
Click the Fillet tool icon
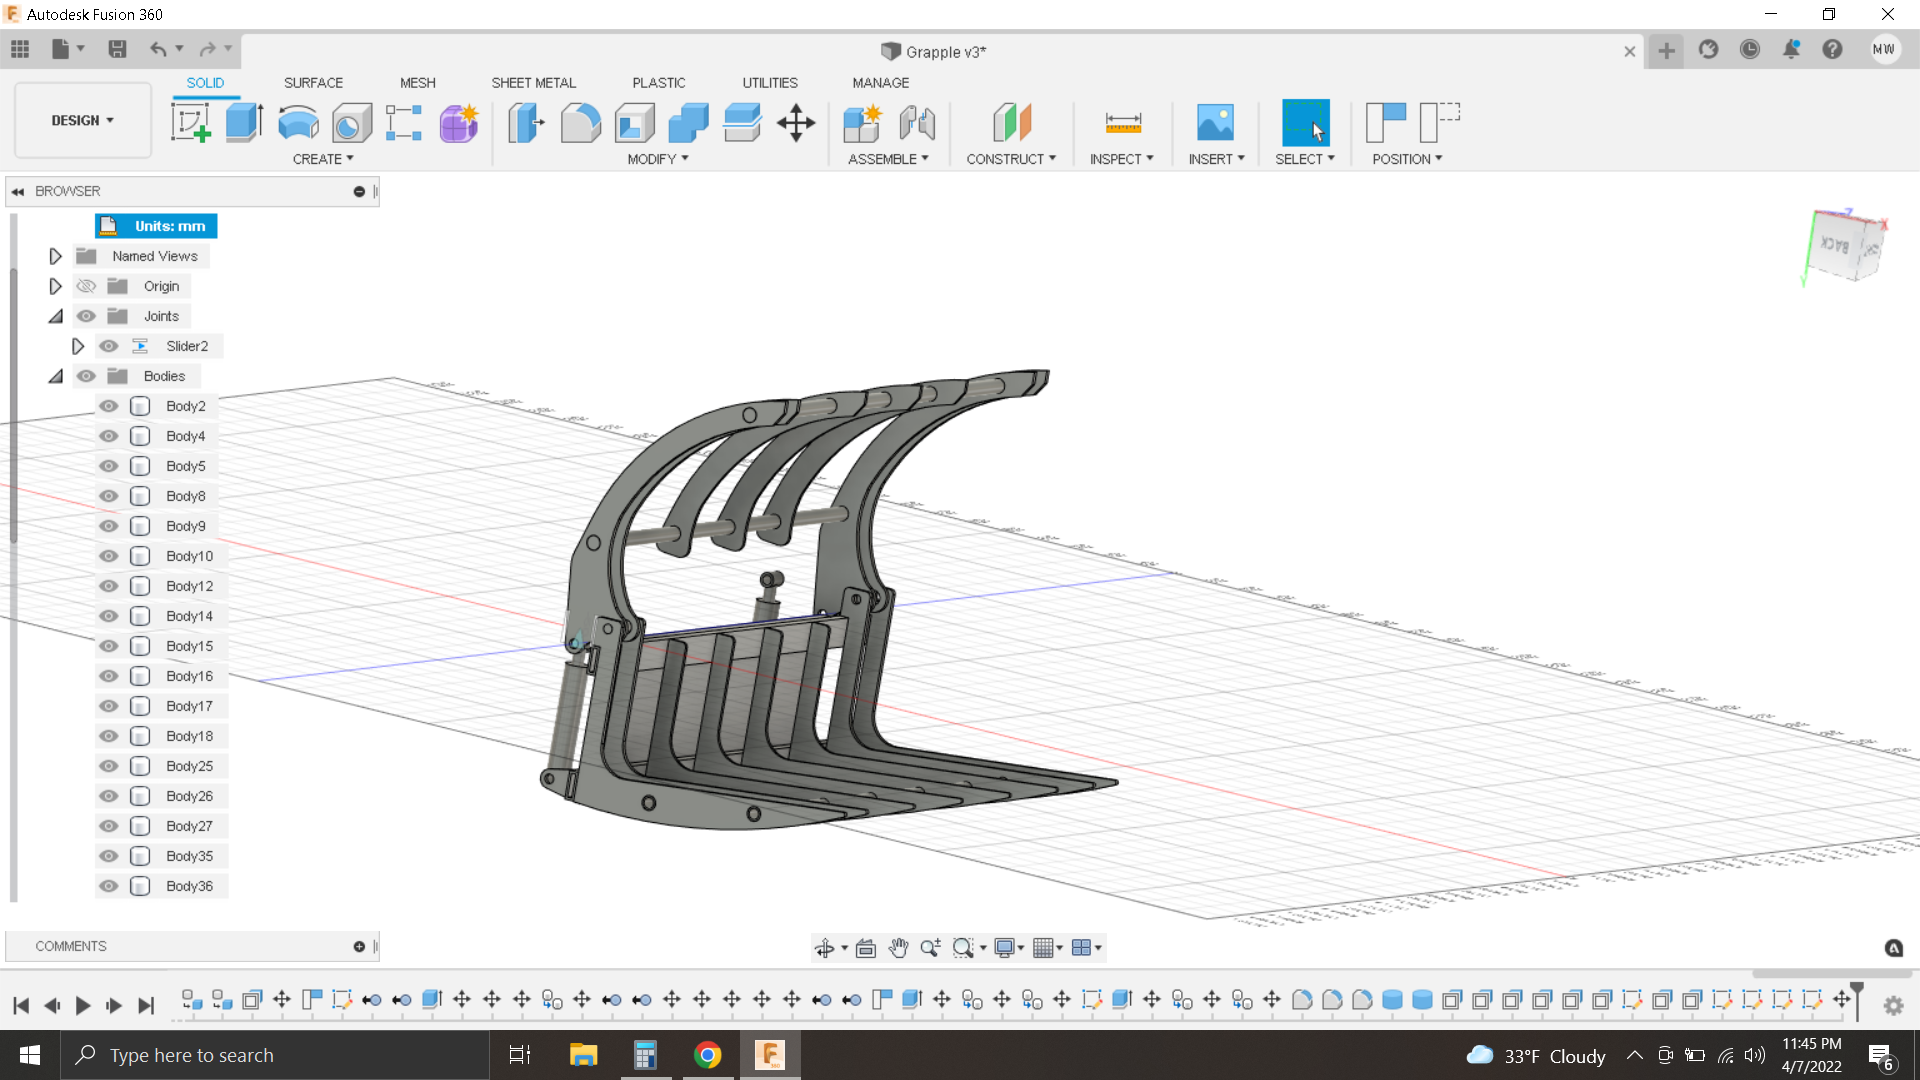(581, 123)
